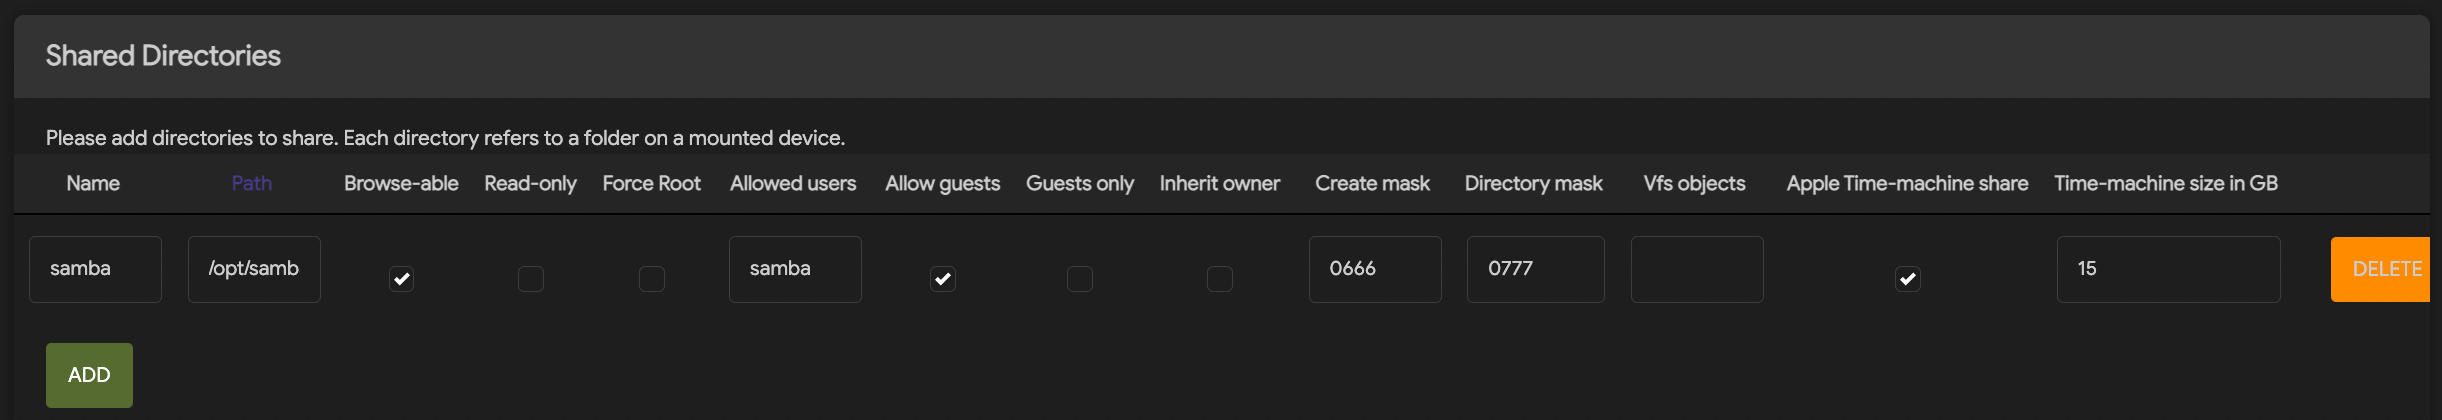
Task: Click the Allowed users field
Action: click(x=795, y=269)
